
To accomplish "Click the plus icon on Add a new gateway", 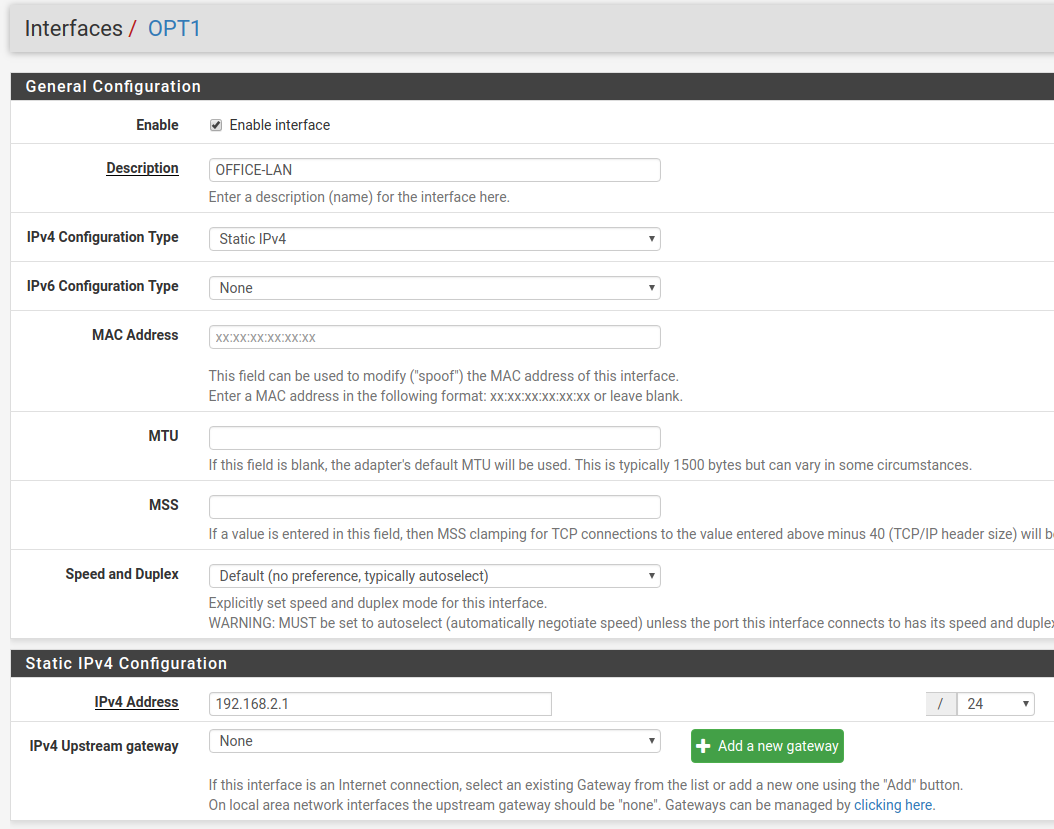I will pos(704,746).
